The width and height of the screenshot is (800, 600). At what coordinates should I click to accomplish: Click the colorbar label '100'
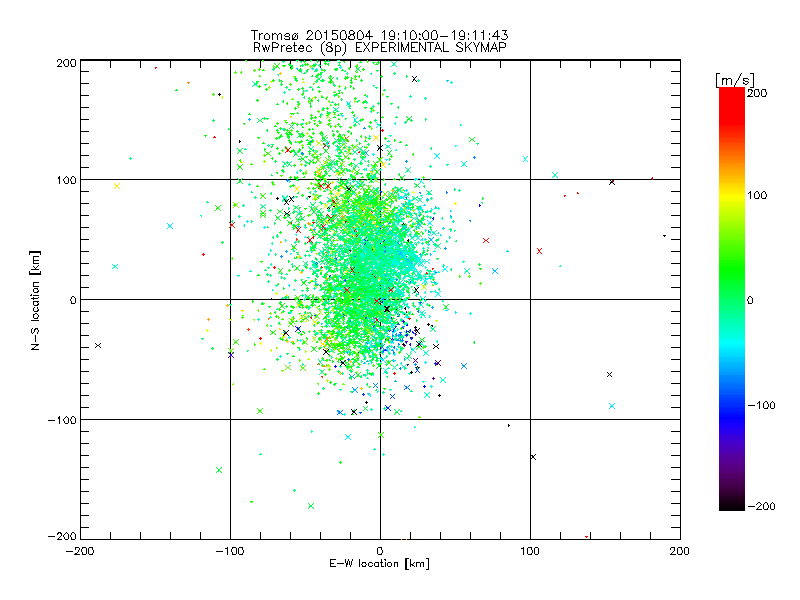757,195
